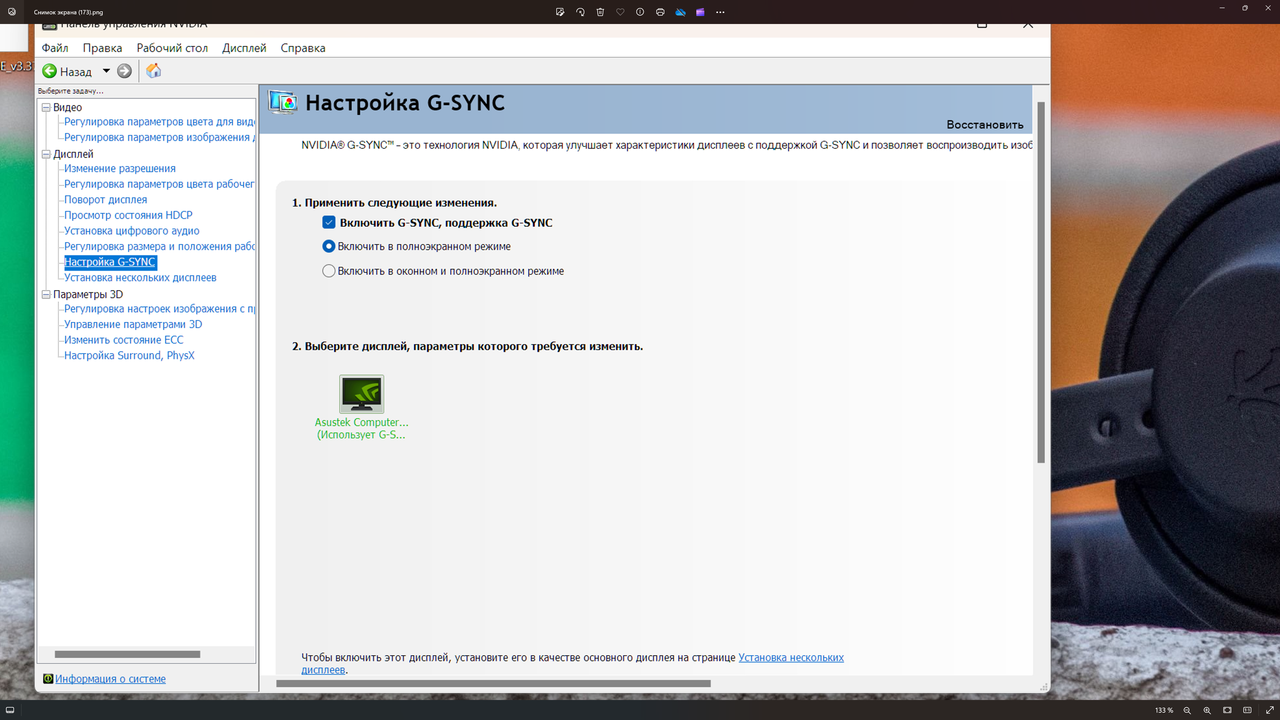Click the Photos app icon at top-left
Screen dimensions: 1280x720
coord(11,11)
